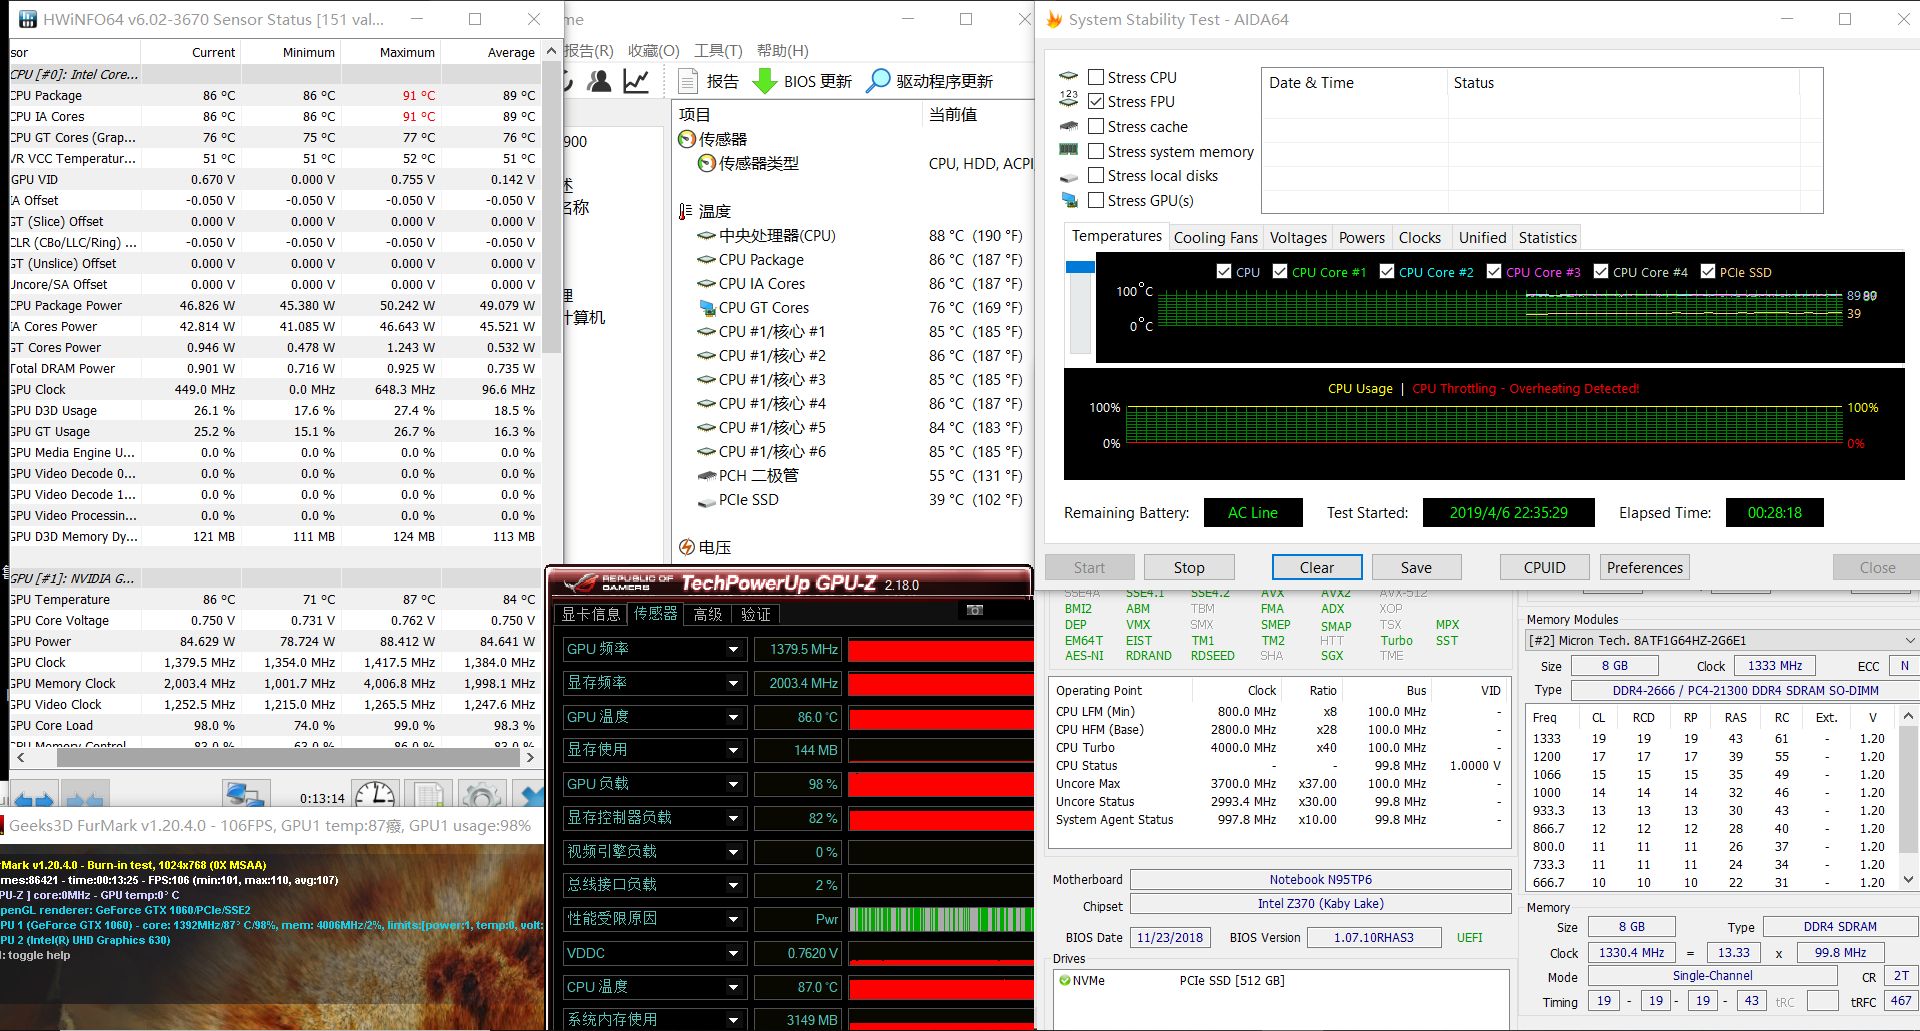Click the 驱动程序更新 magnifier icon in AIDA64
1920x1031 pixels.
click(x=877, y=81)
